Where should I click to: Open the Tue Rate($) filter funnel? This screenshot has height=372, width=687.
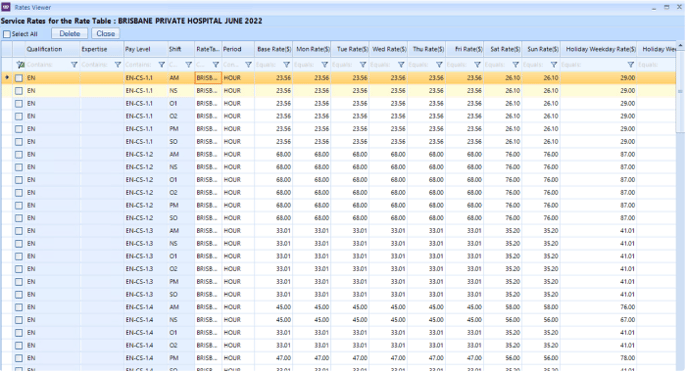coord(363,64)
